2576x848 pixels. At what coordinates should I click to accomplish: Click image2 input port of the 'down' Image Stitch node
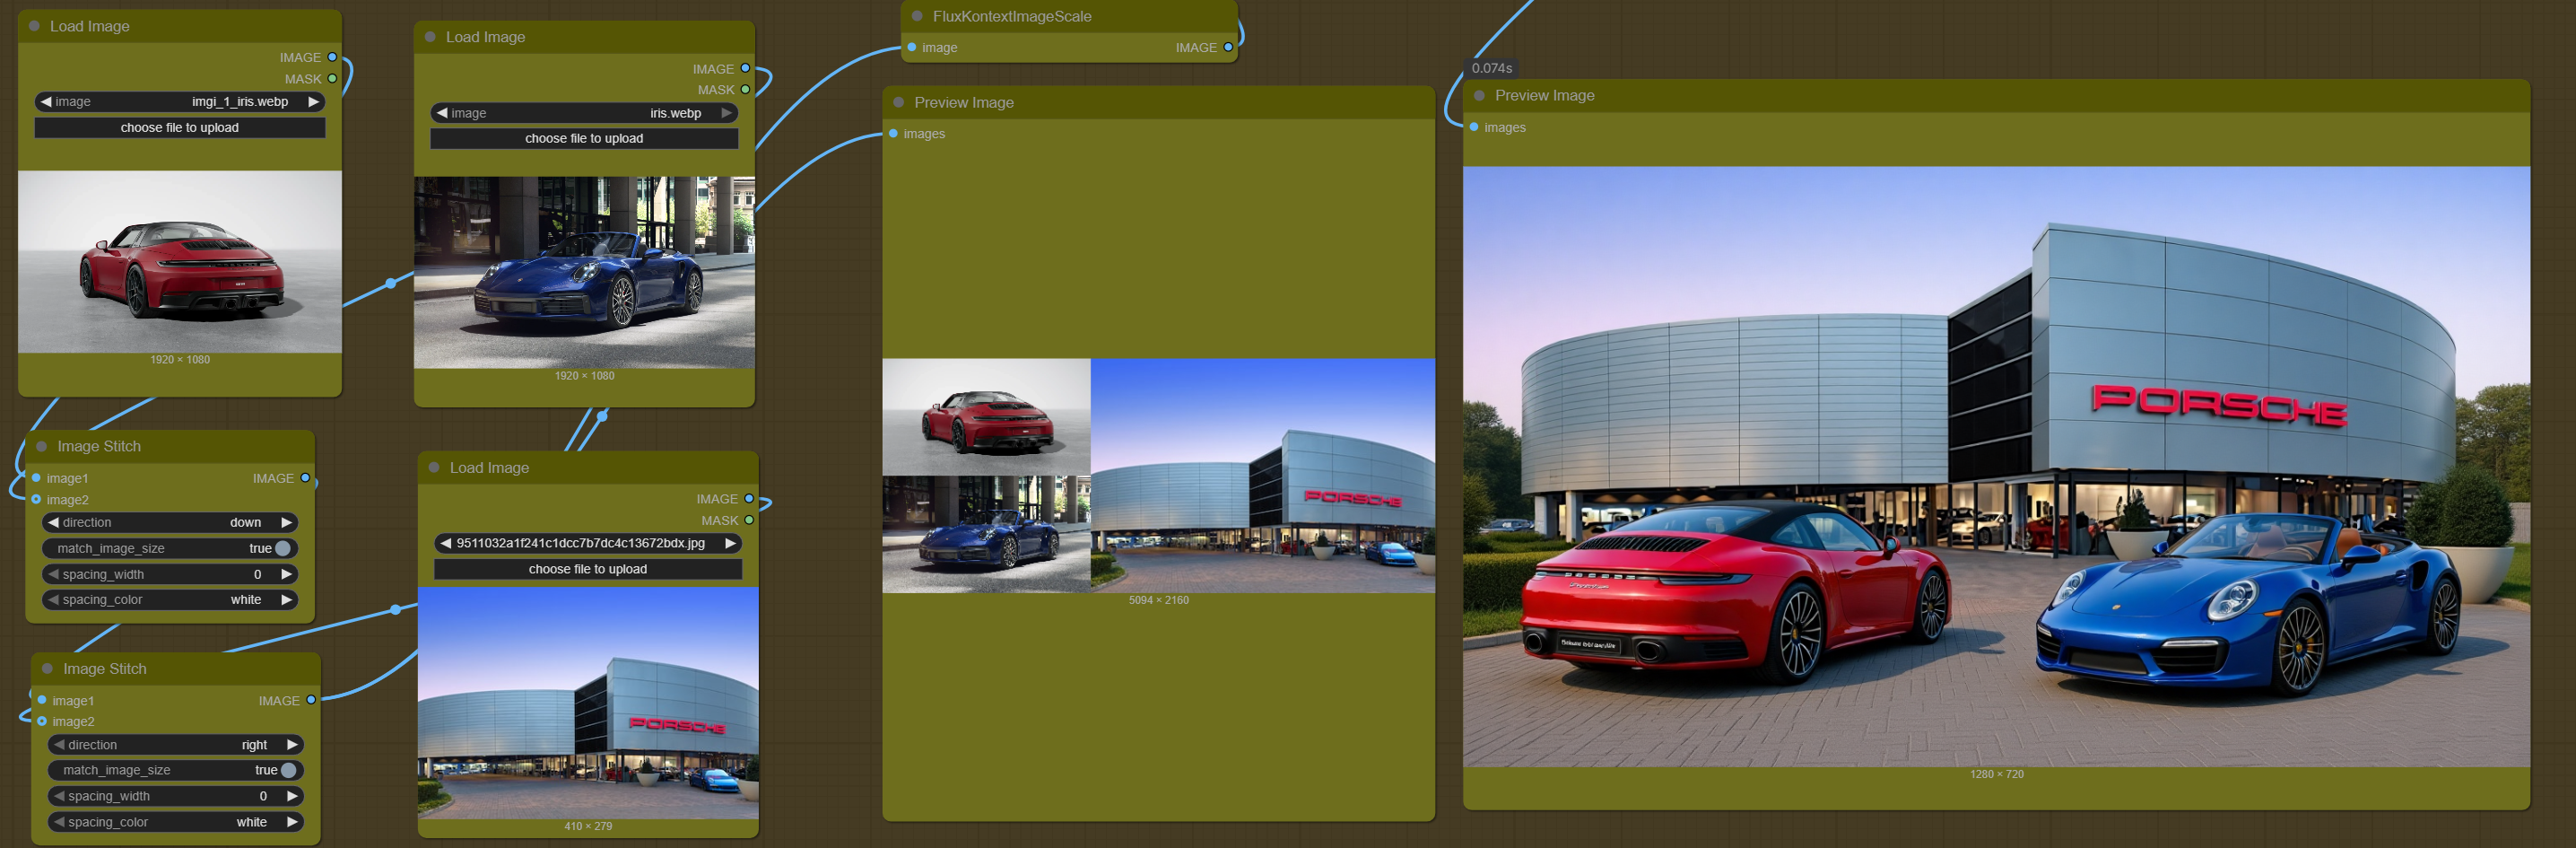coord(36,499)
